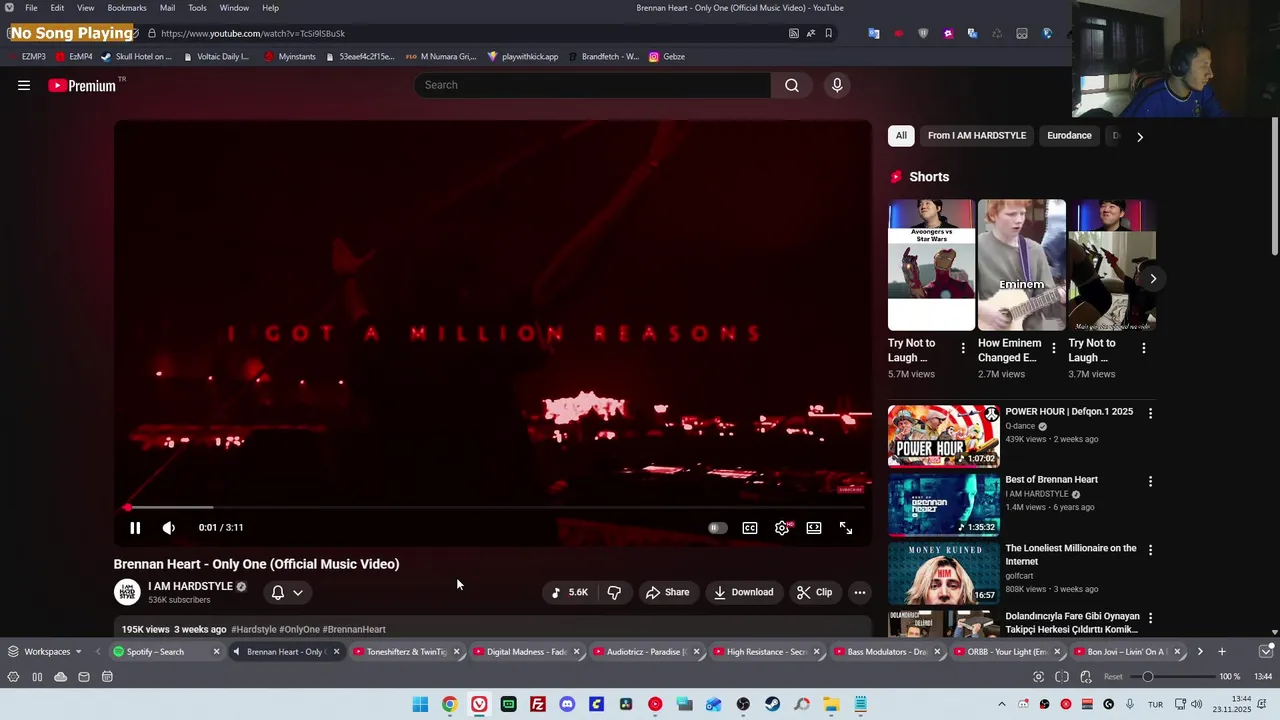Create a Clip of the video
Screen dimensions: 1280x720
click(814, 592)
